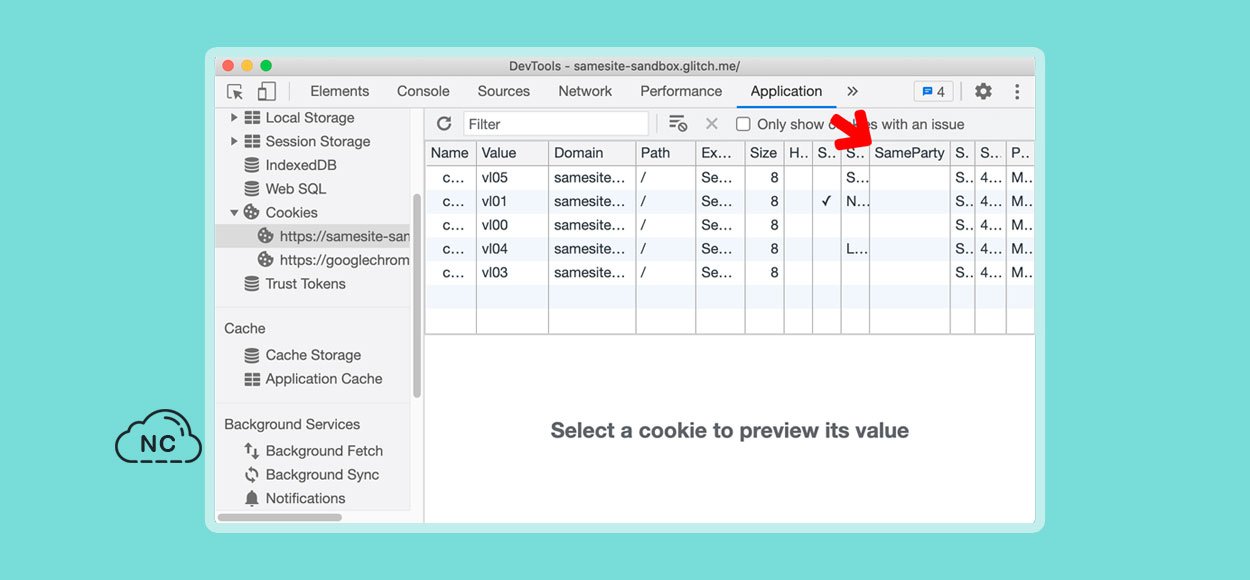Open the Network tab
Viewport: 1250px width, 580px height.
coord(585,91)
